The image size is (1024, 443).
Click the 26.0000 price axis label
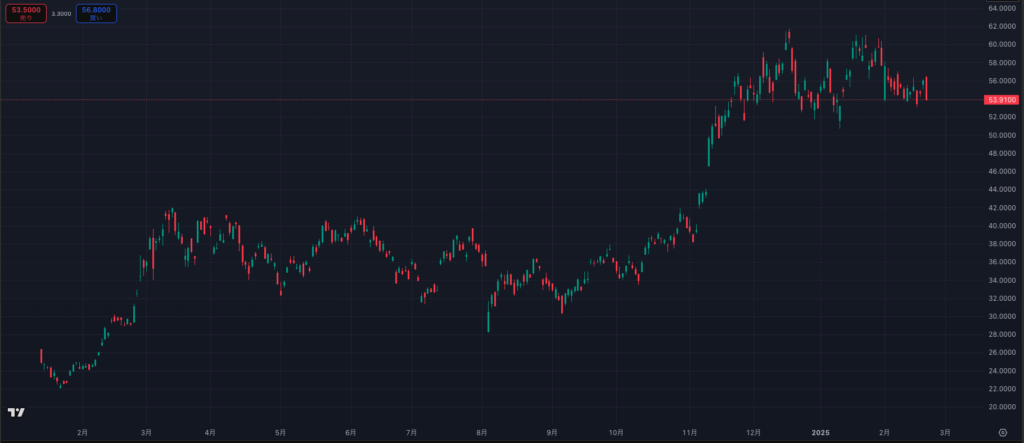click(1001, 352)
